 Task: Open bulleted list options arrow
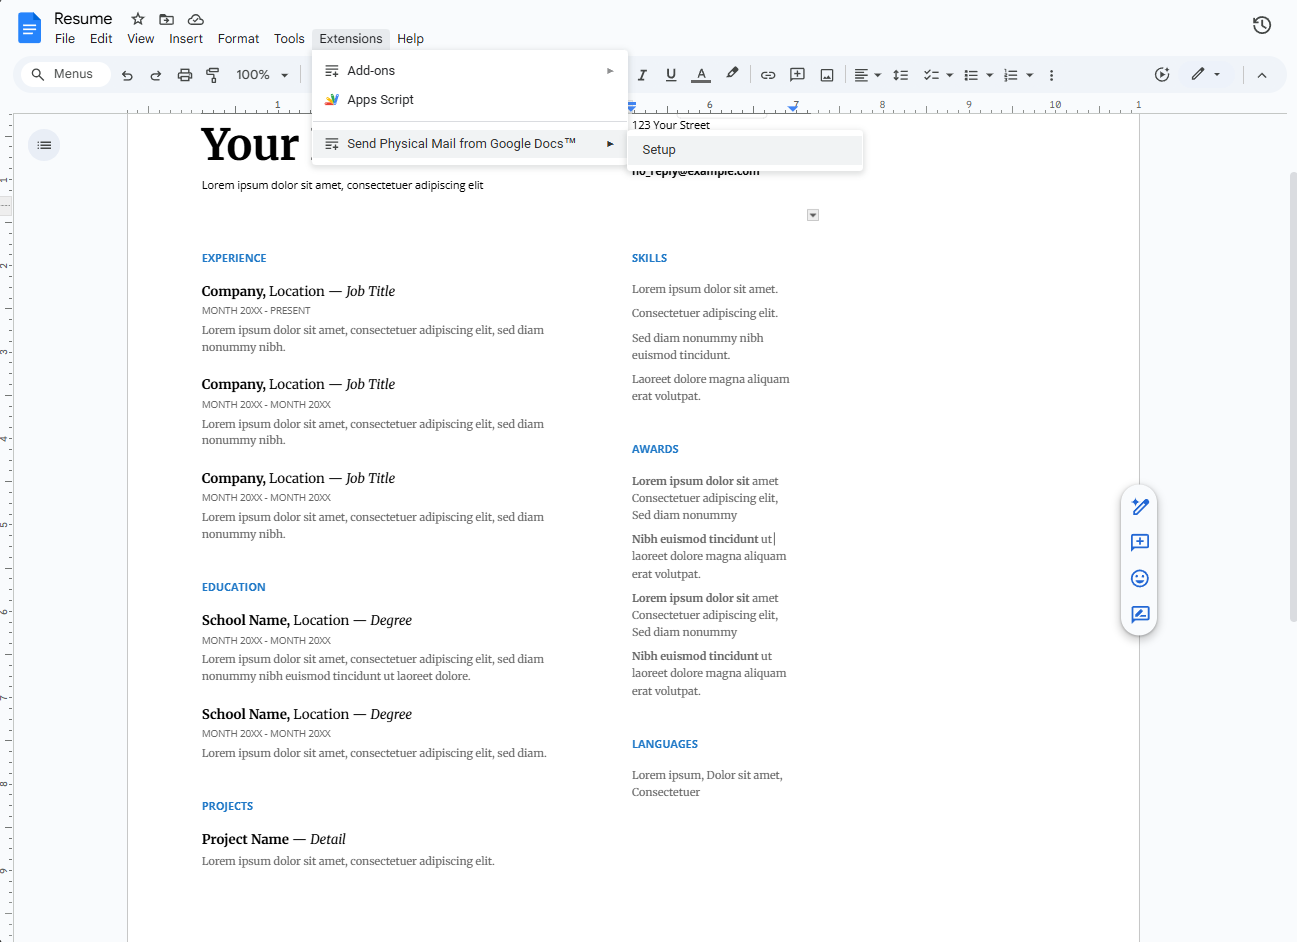tap(990, 75)
